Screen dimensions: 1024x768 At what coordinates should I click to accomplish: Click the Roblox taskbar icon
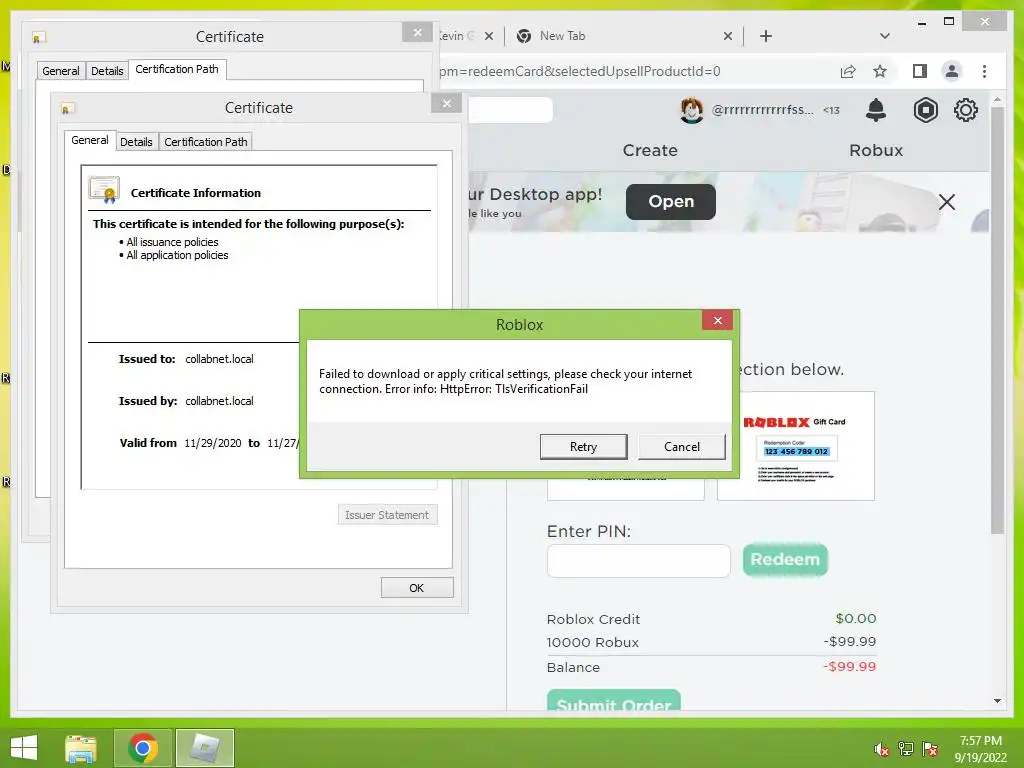coord(204,748)
